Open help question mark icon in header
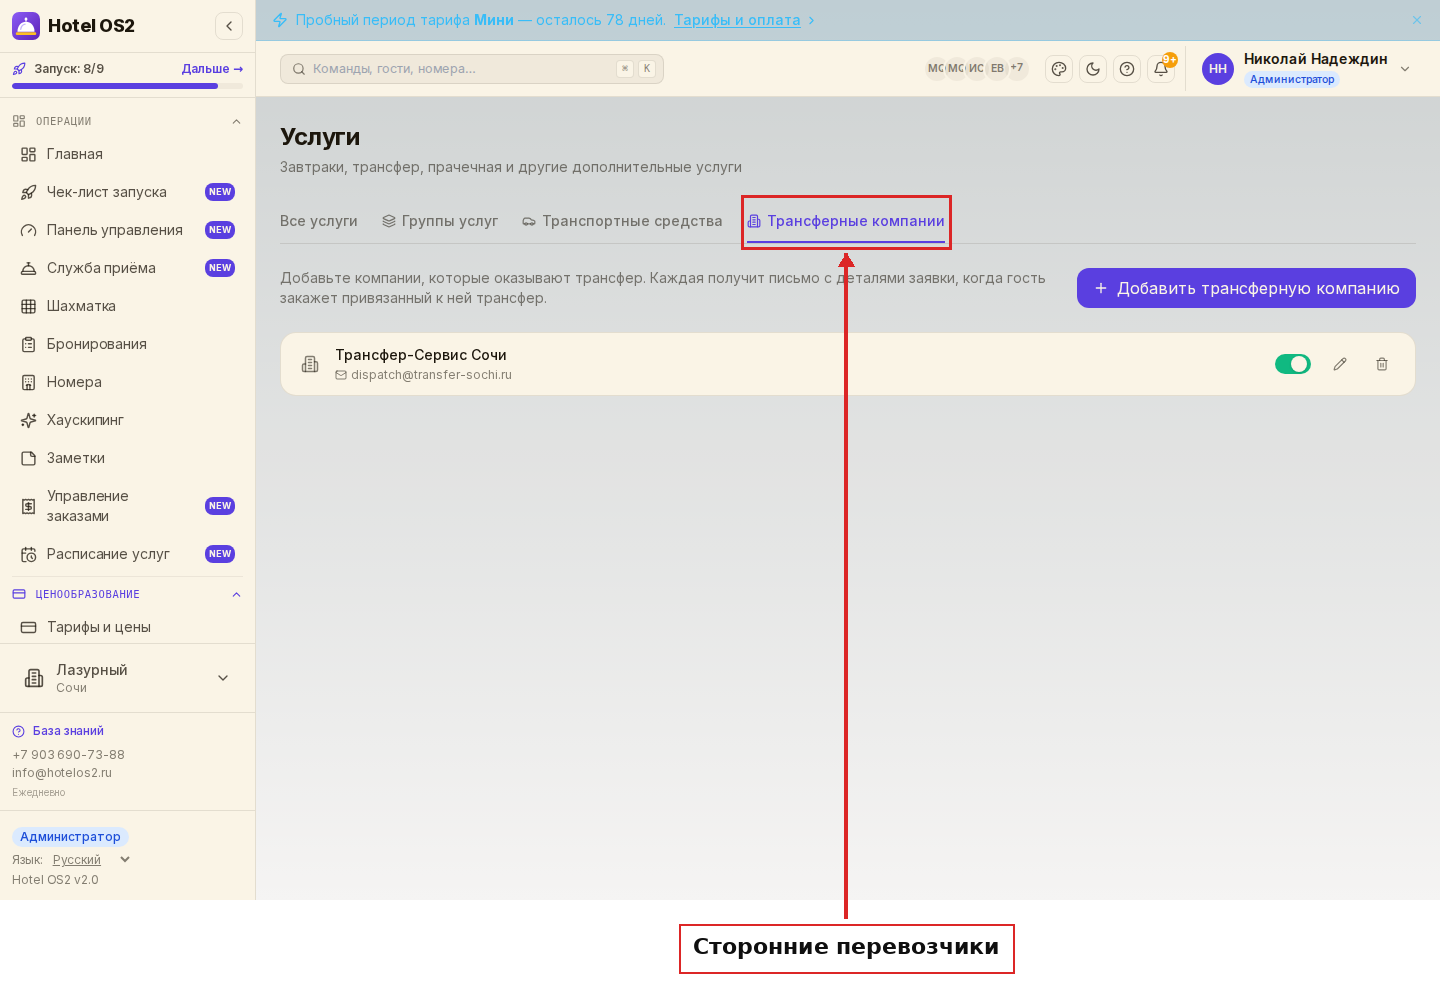 pos(1127,69)
